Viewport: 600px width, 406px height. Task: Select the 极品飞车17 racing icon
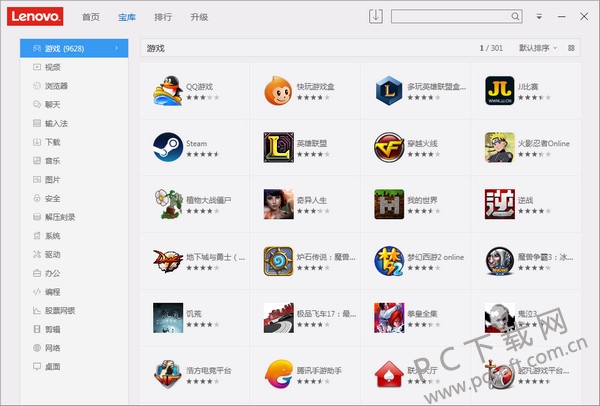click(279, 318)
